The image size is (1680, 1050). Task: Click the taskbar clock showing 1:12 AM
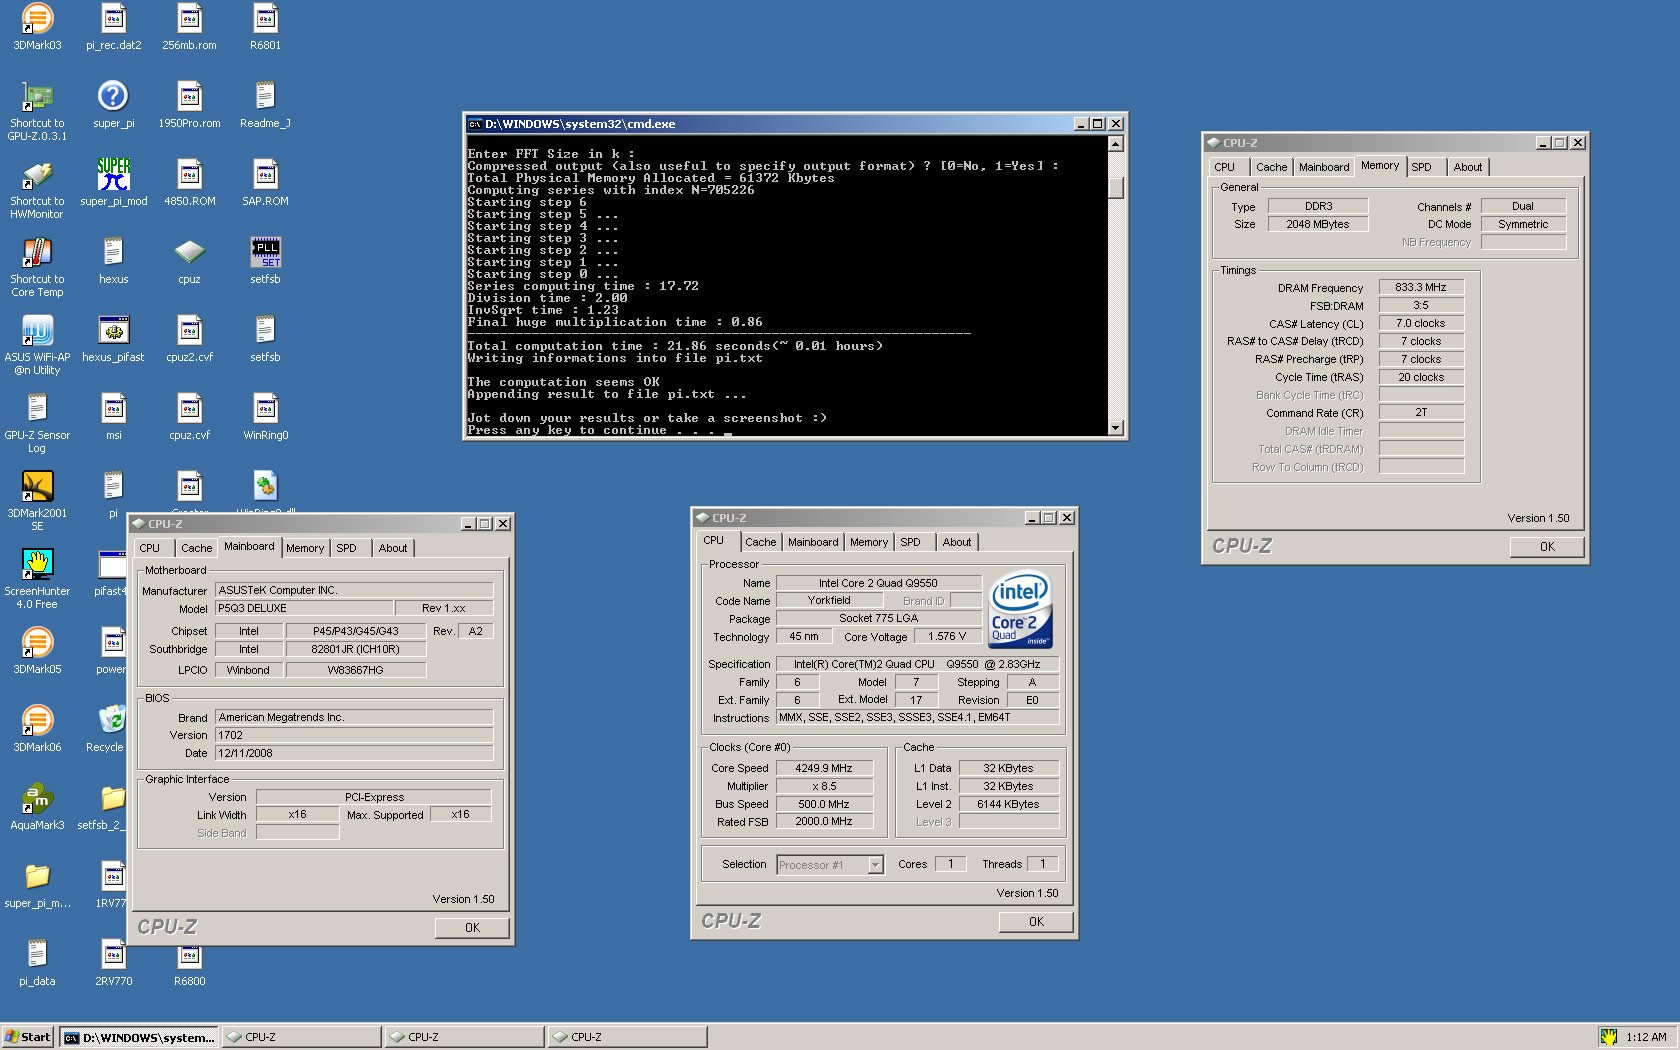click(1646, 1037)
